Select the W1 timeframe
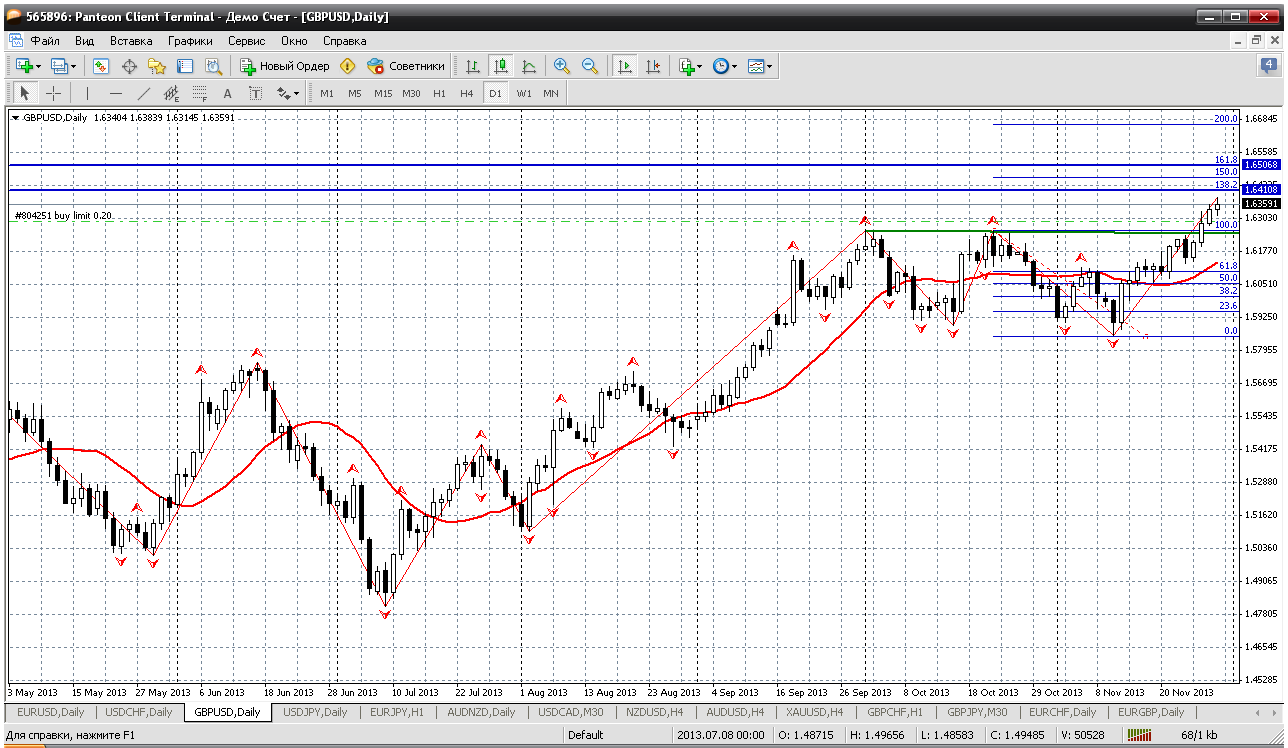Image resolution: width=1288 pixels, height=748 pixels. [523, 93]
